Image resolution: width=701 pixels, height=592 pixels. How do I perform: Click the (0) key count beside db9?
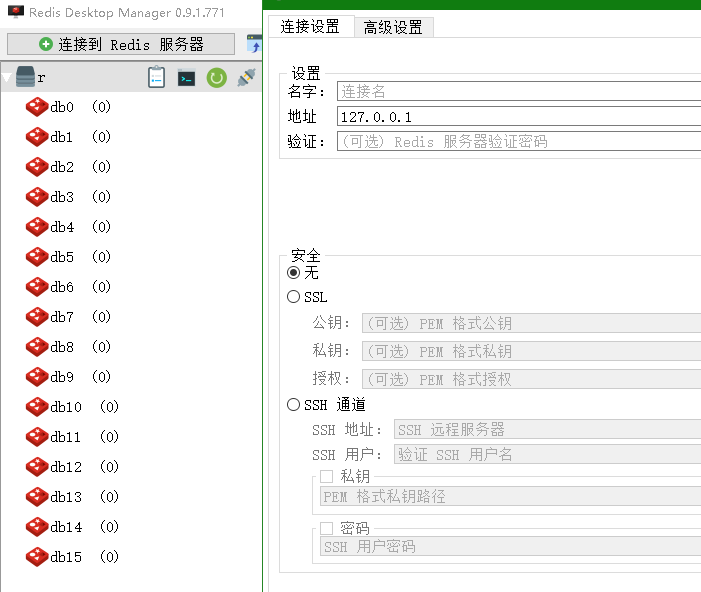(101, 376)
